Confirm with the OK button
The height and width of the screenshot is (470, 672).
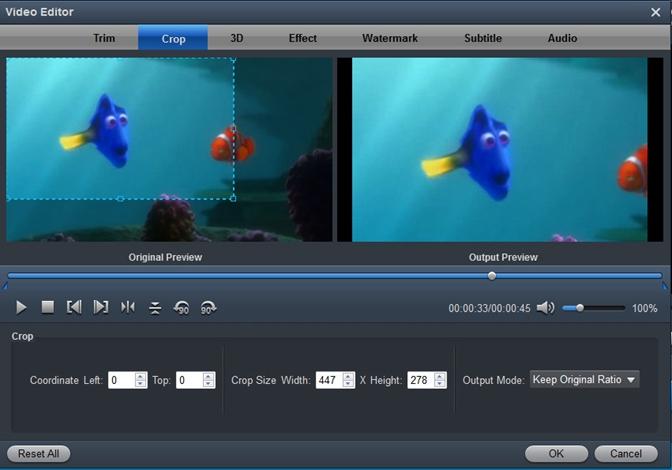tap(556, 453)
